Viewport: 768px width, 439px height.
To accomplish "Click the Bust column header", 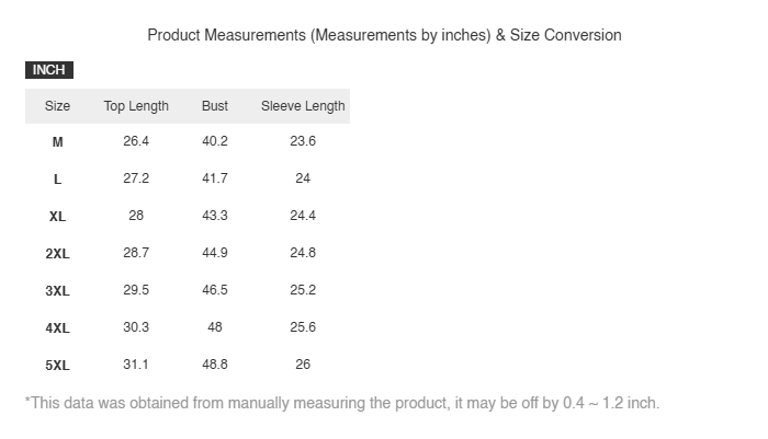I will (x=215, y=106).
